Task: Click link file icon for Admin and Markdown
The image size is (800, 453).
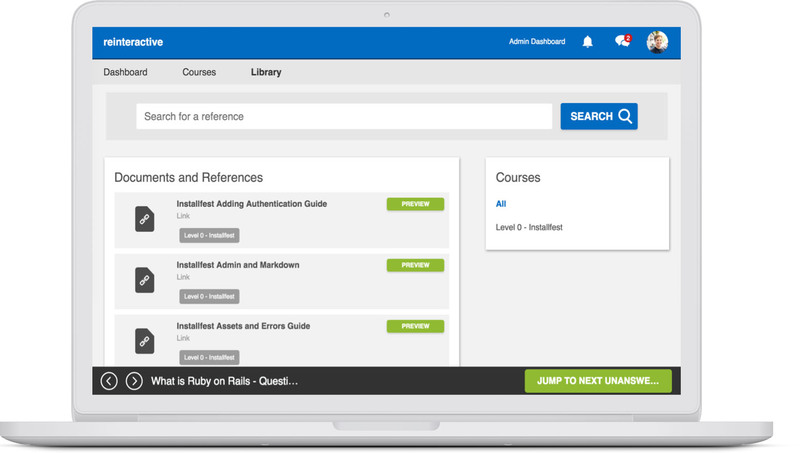Action: pyautogui.click(x=145, y=280)
